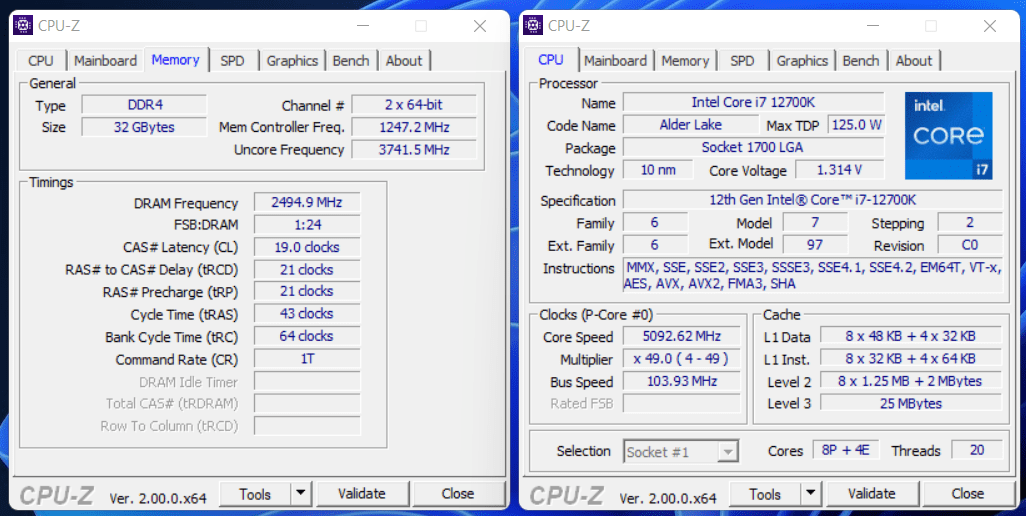Open Bench tab in left window

pyautogui.click(x=351, y=61)
